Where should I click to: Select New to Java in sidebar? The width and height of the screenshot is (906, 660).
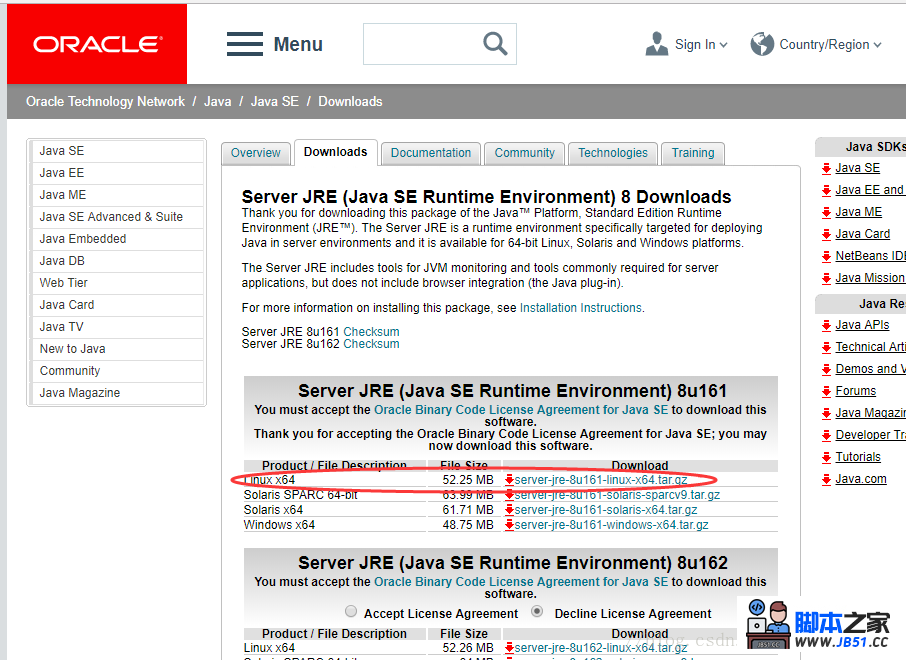(x=117, y=349)
